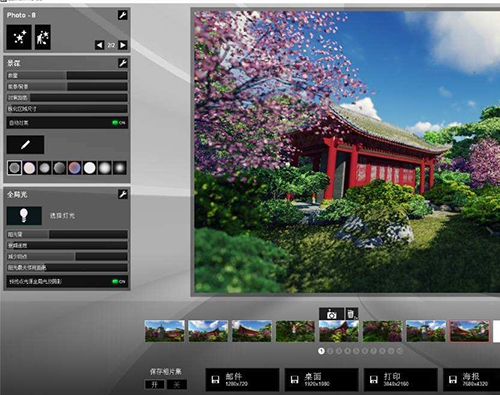Select photo set page dot 5
500x395 pixels.
click(x=356, y=351)
